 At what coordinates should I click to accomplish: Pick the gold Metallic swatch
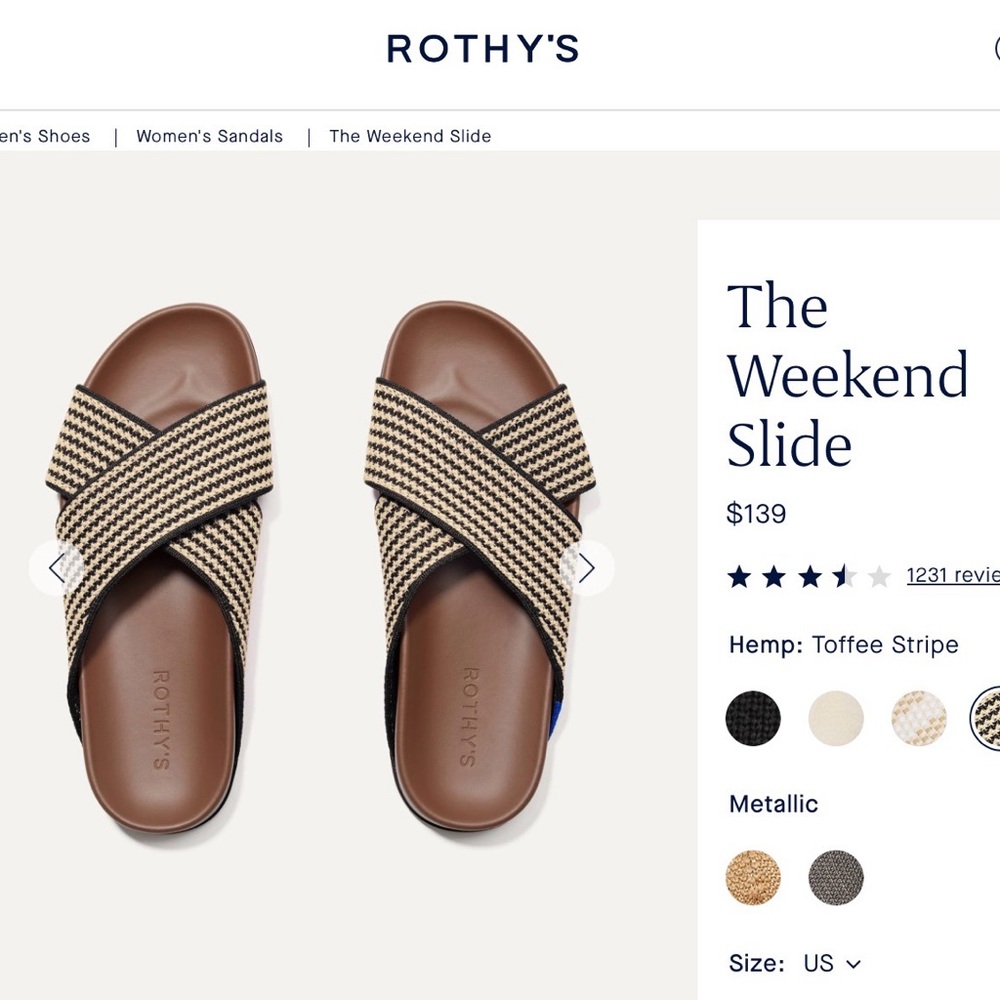click(x=753, y=877)
